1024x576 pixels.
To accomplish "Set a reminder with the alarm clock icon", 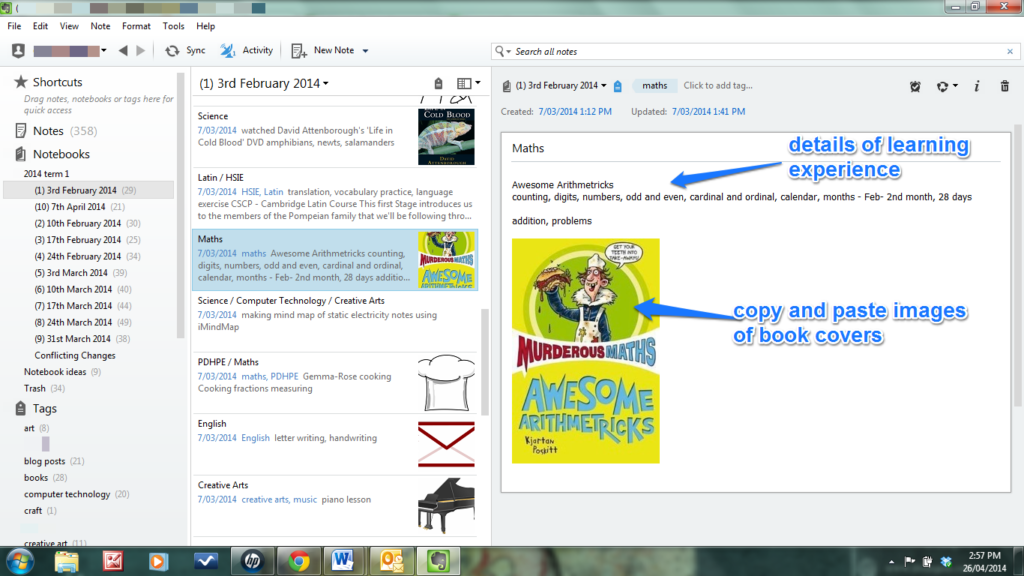I will tap(915, 87).
